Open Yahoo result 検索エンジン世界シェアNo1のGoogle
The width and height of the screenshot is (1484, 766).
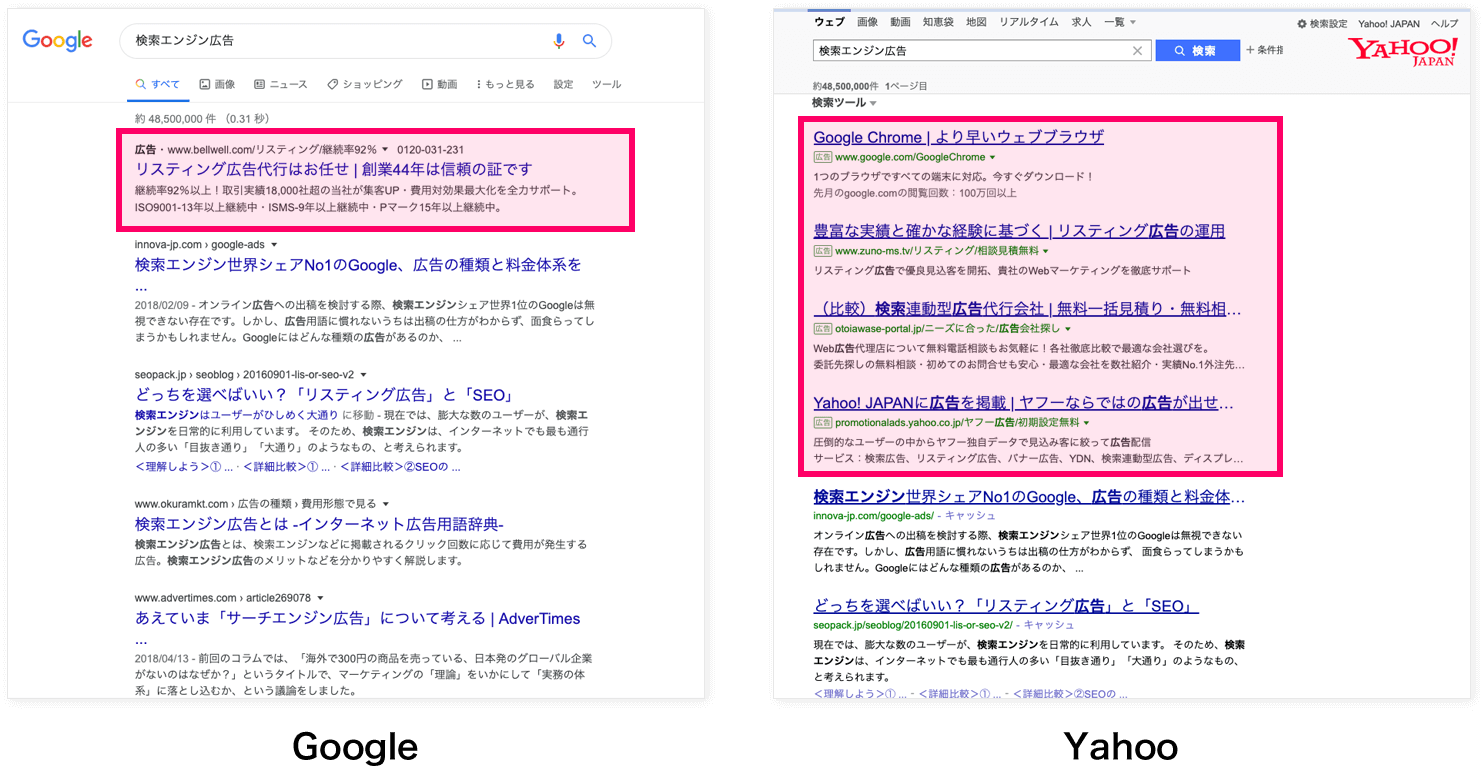click(x=1029, y=496)
